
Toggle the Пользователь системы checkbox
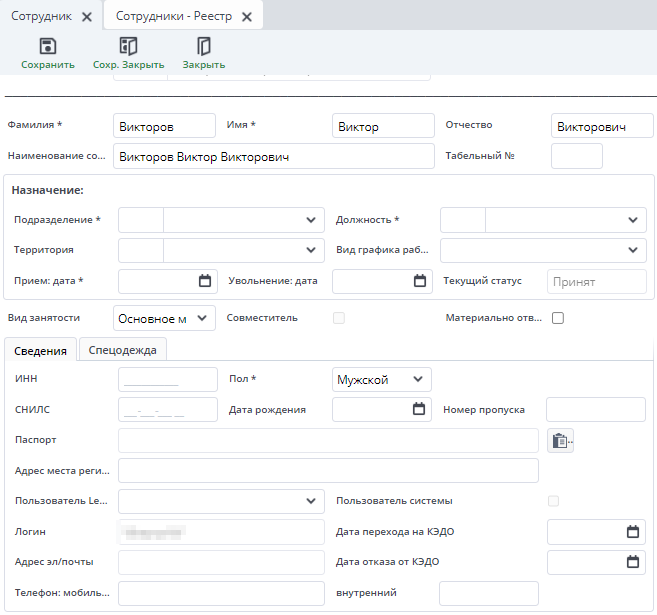(x=553, y=501)
